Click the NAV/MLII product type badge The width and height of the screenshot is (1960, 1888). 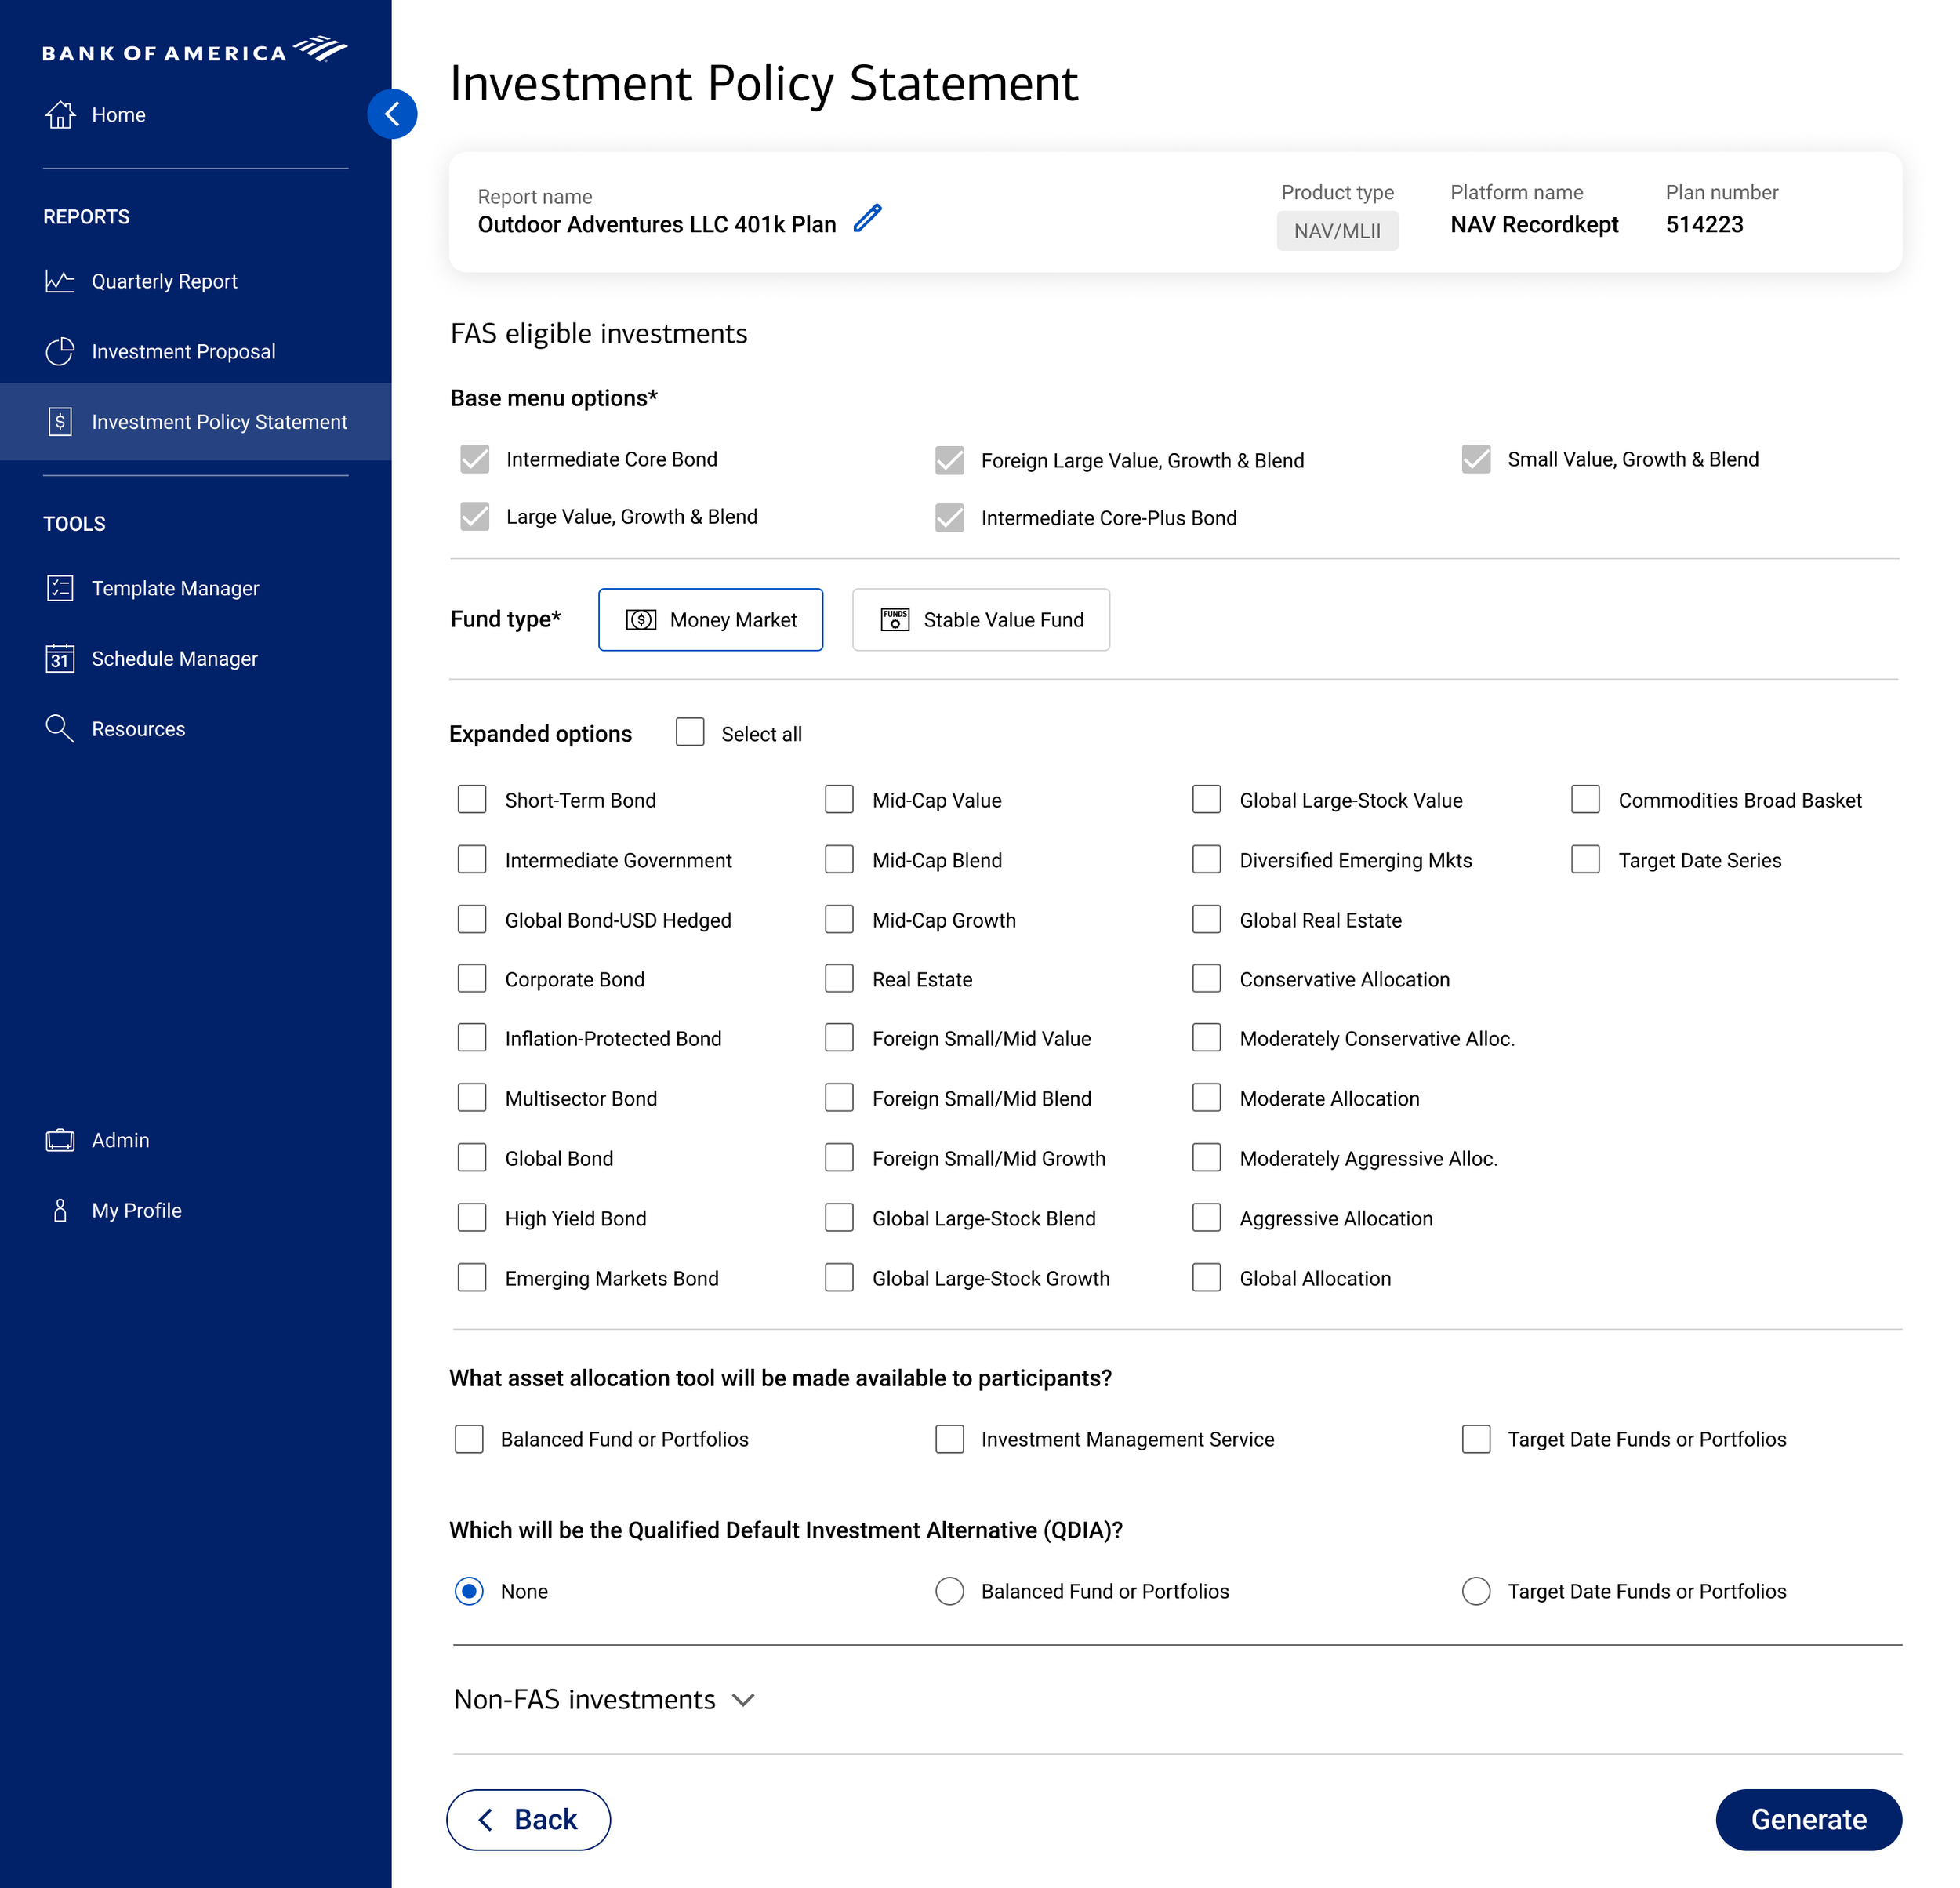pos(1337,231)
